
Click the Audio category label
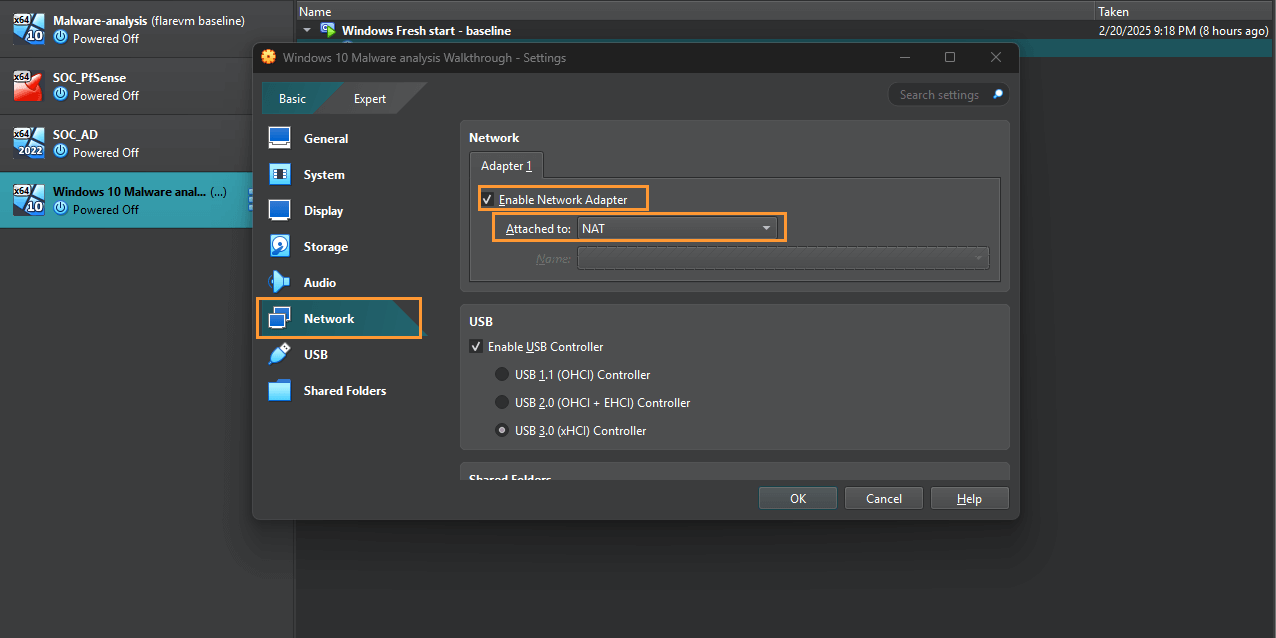click(x=320, y=283)
